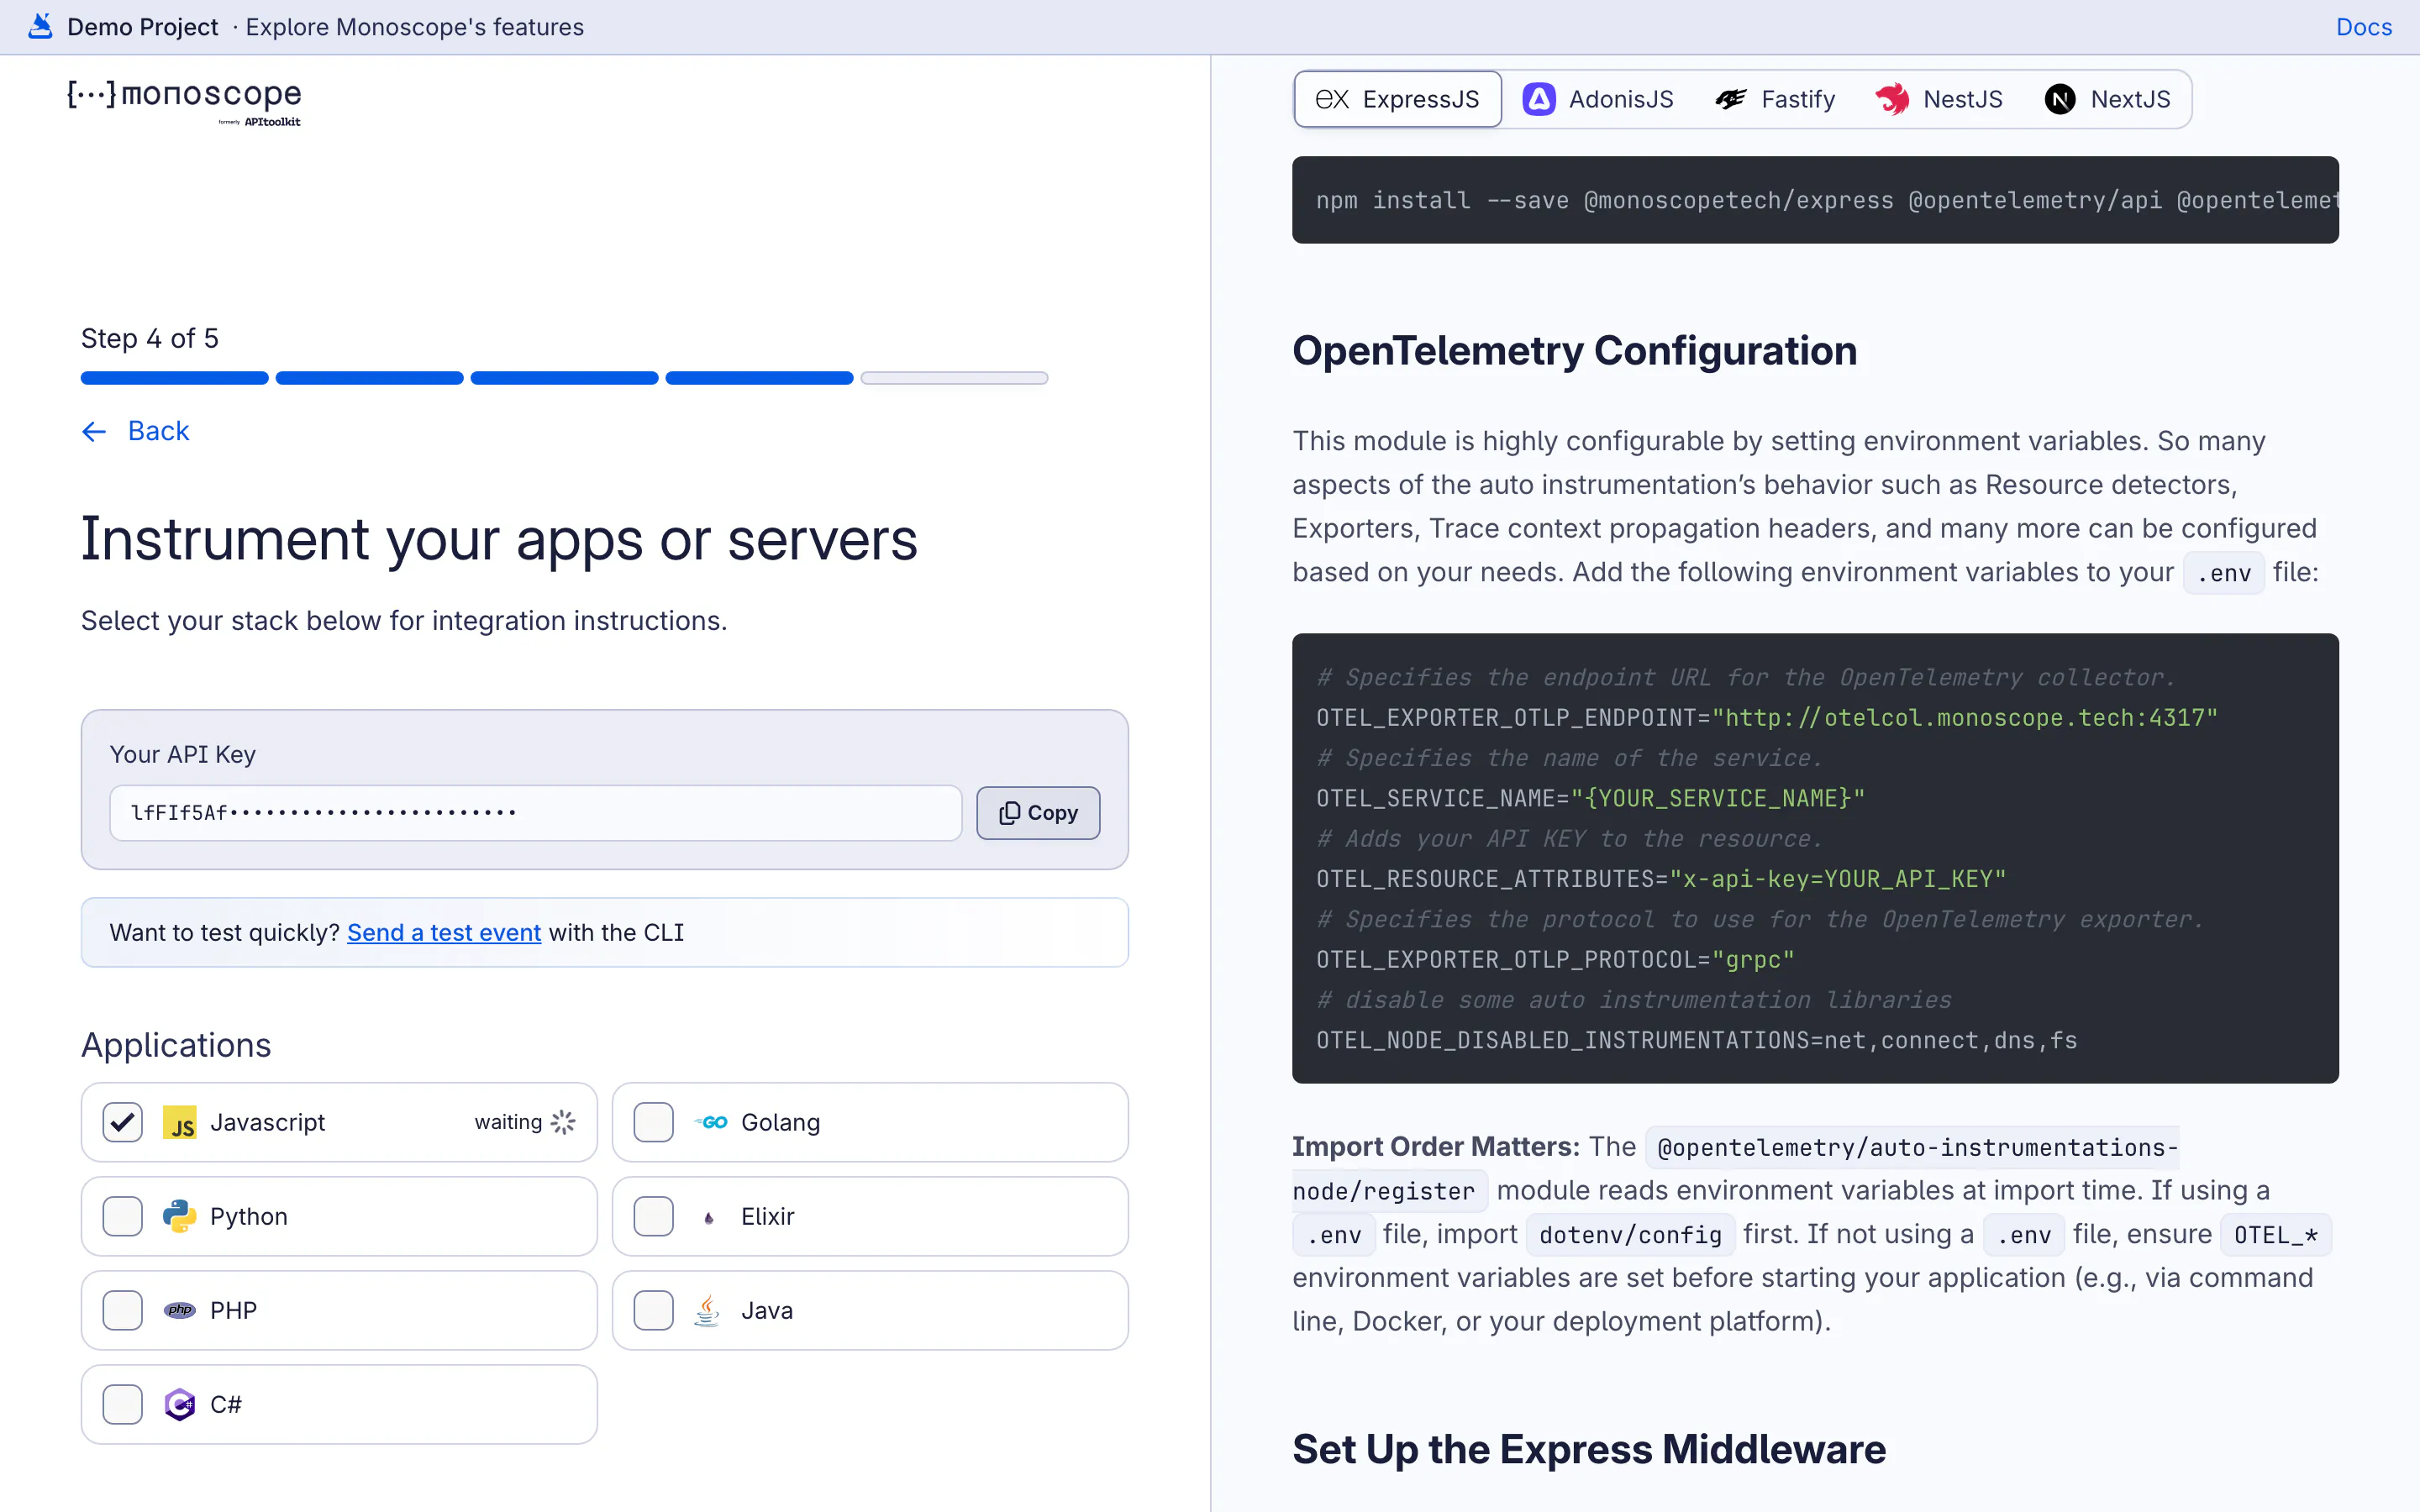This screenshot has width=2420, height=1512.
Task: Open the Fastify tab
Action: pos(1775,99)
